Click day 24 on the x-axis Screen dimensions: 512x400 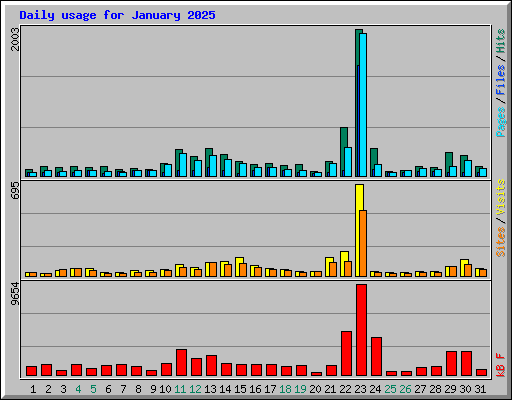click(375, 389)
